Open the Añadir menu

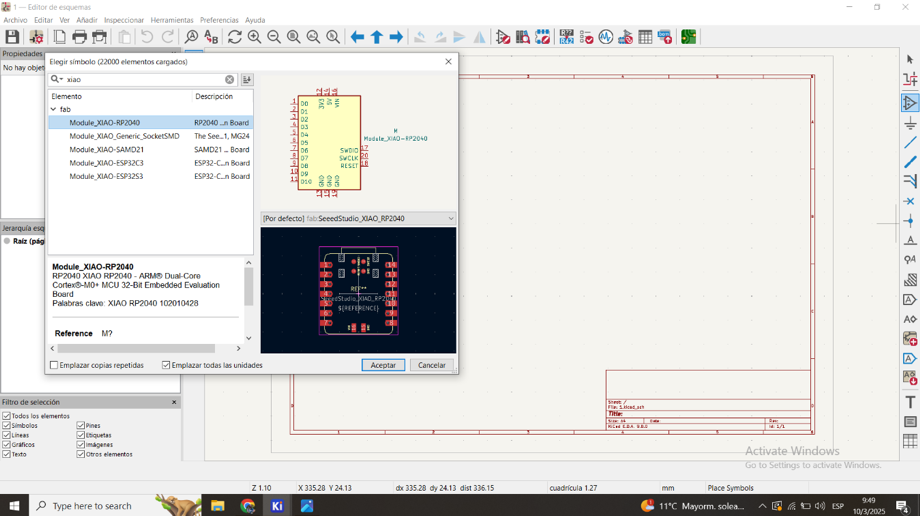click(x=87, y=20)
